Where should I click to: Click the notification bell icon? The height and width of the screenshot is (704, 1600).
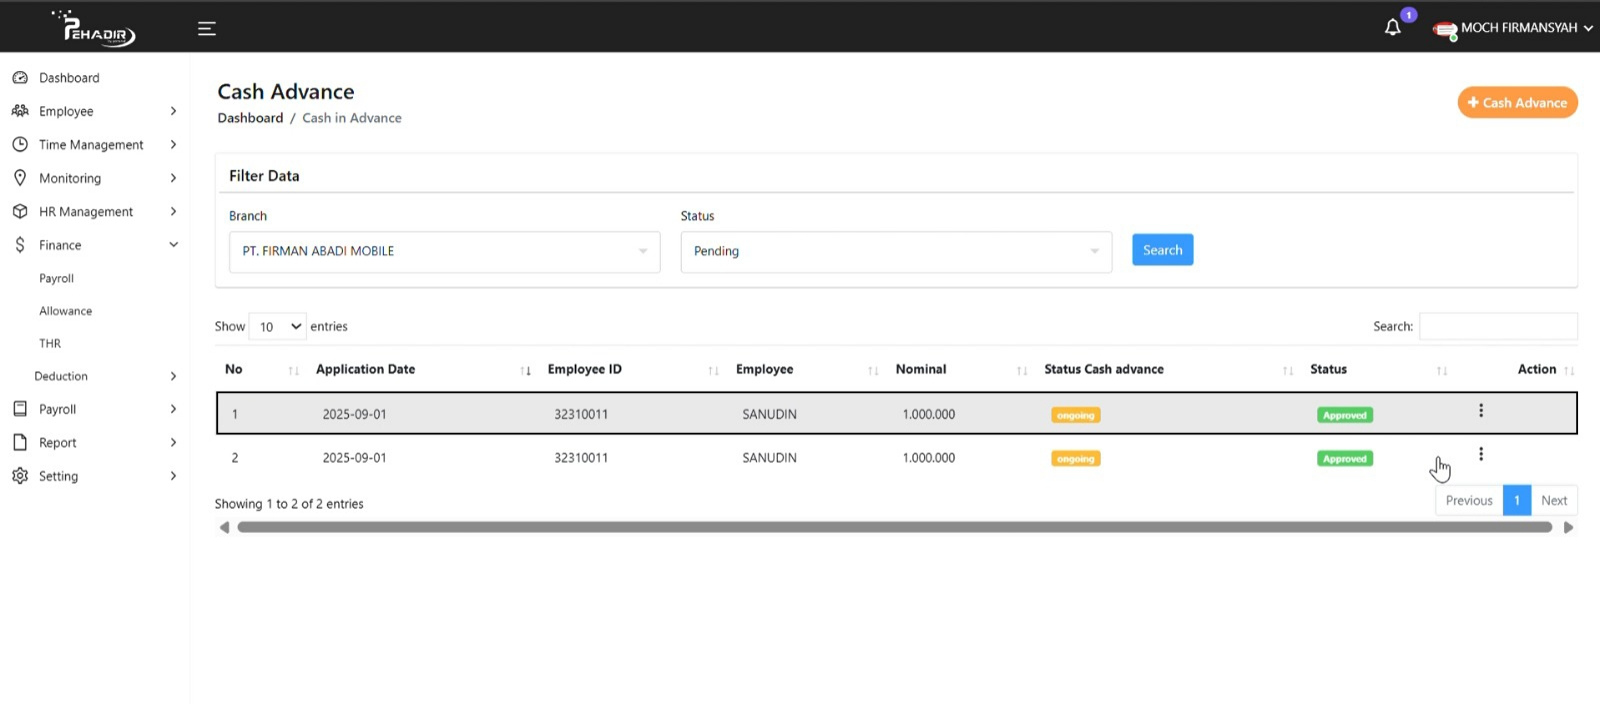tap(1392, 28)
